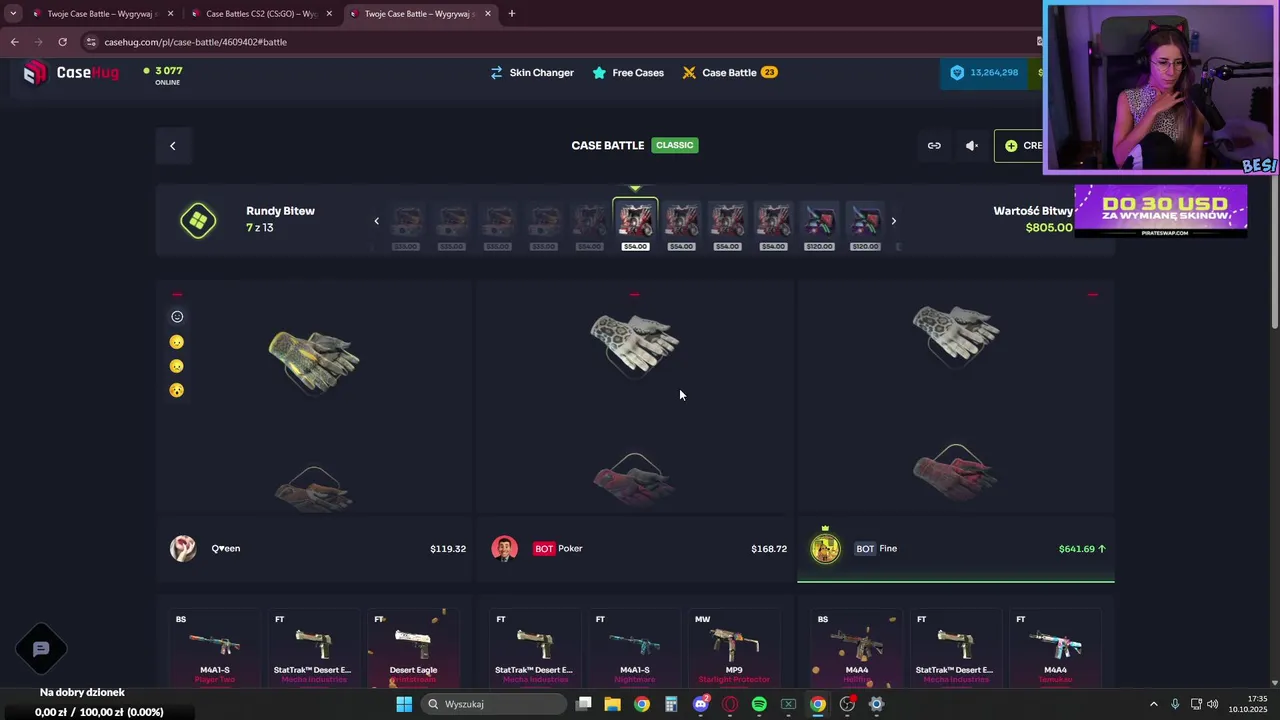
Task: Switch to first Twoje Case Battle tab
Action: click(x=101, y=14)
